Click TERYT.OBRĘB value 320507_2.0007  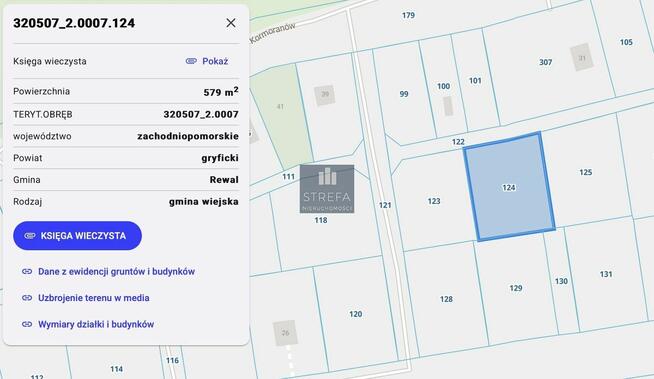tap(201, 114)
